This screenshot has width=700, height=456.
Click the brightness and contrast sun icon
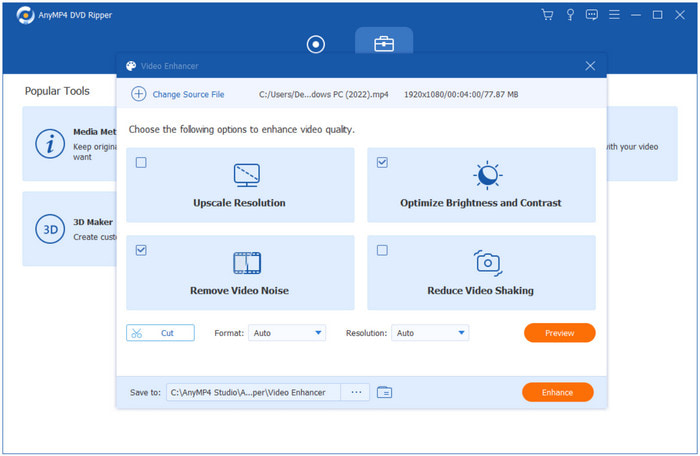(x=488, y=175)
